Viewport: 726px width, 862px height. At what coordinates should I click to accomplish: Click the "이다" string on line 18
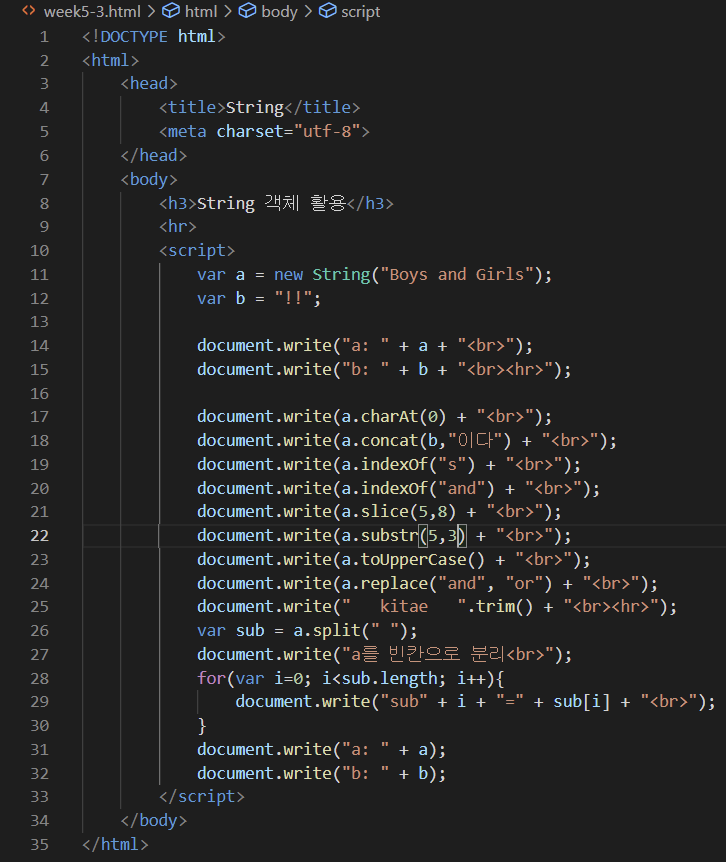(x=475, y=441)
